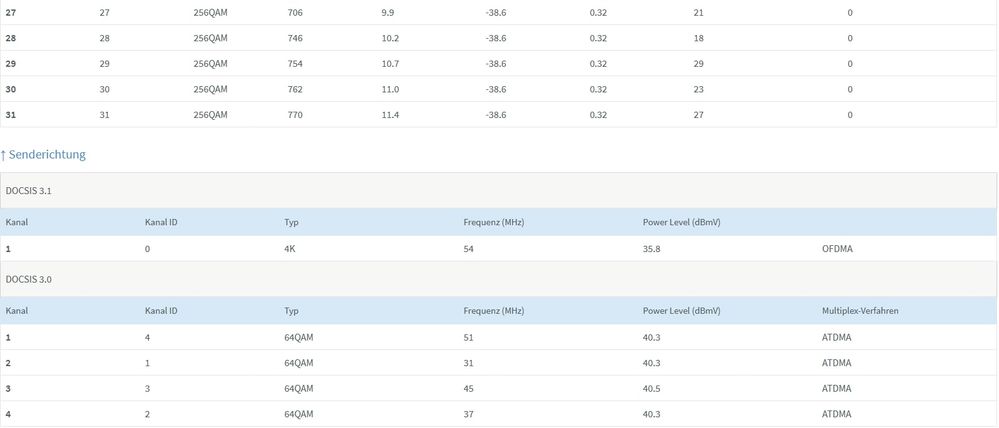Click Kanal ID header in DOCSIS 3.0 table
Viewport: 999px width, 428px height.
coord(161,311)
